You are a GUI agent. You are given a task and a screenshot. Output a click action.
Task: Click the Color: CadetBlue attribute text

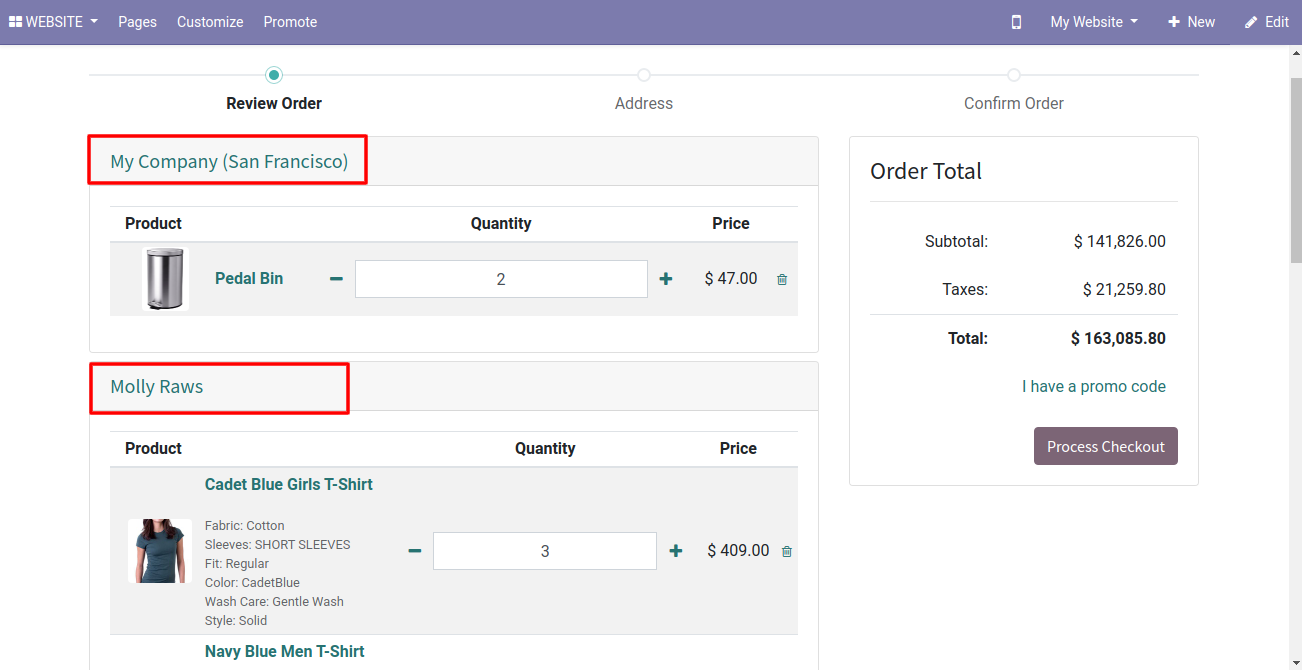[252, 582]
